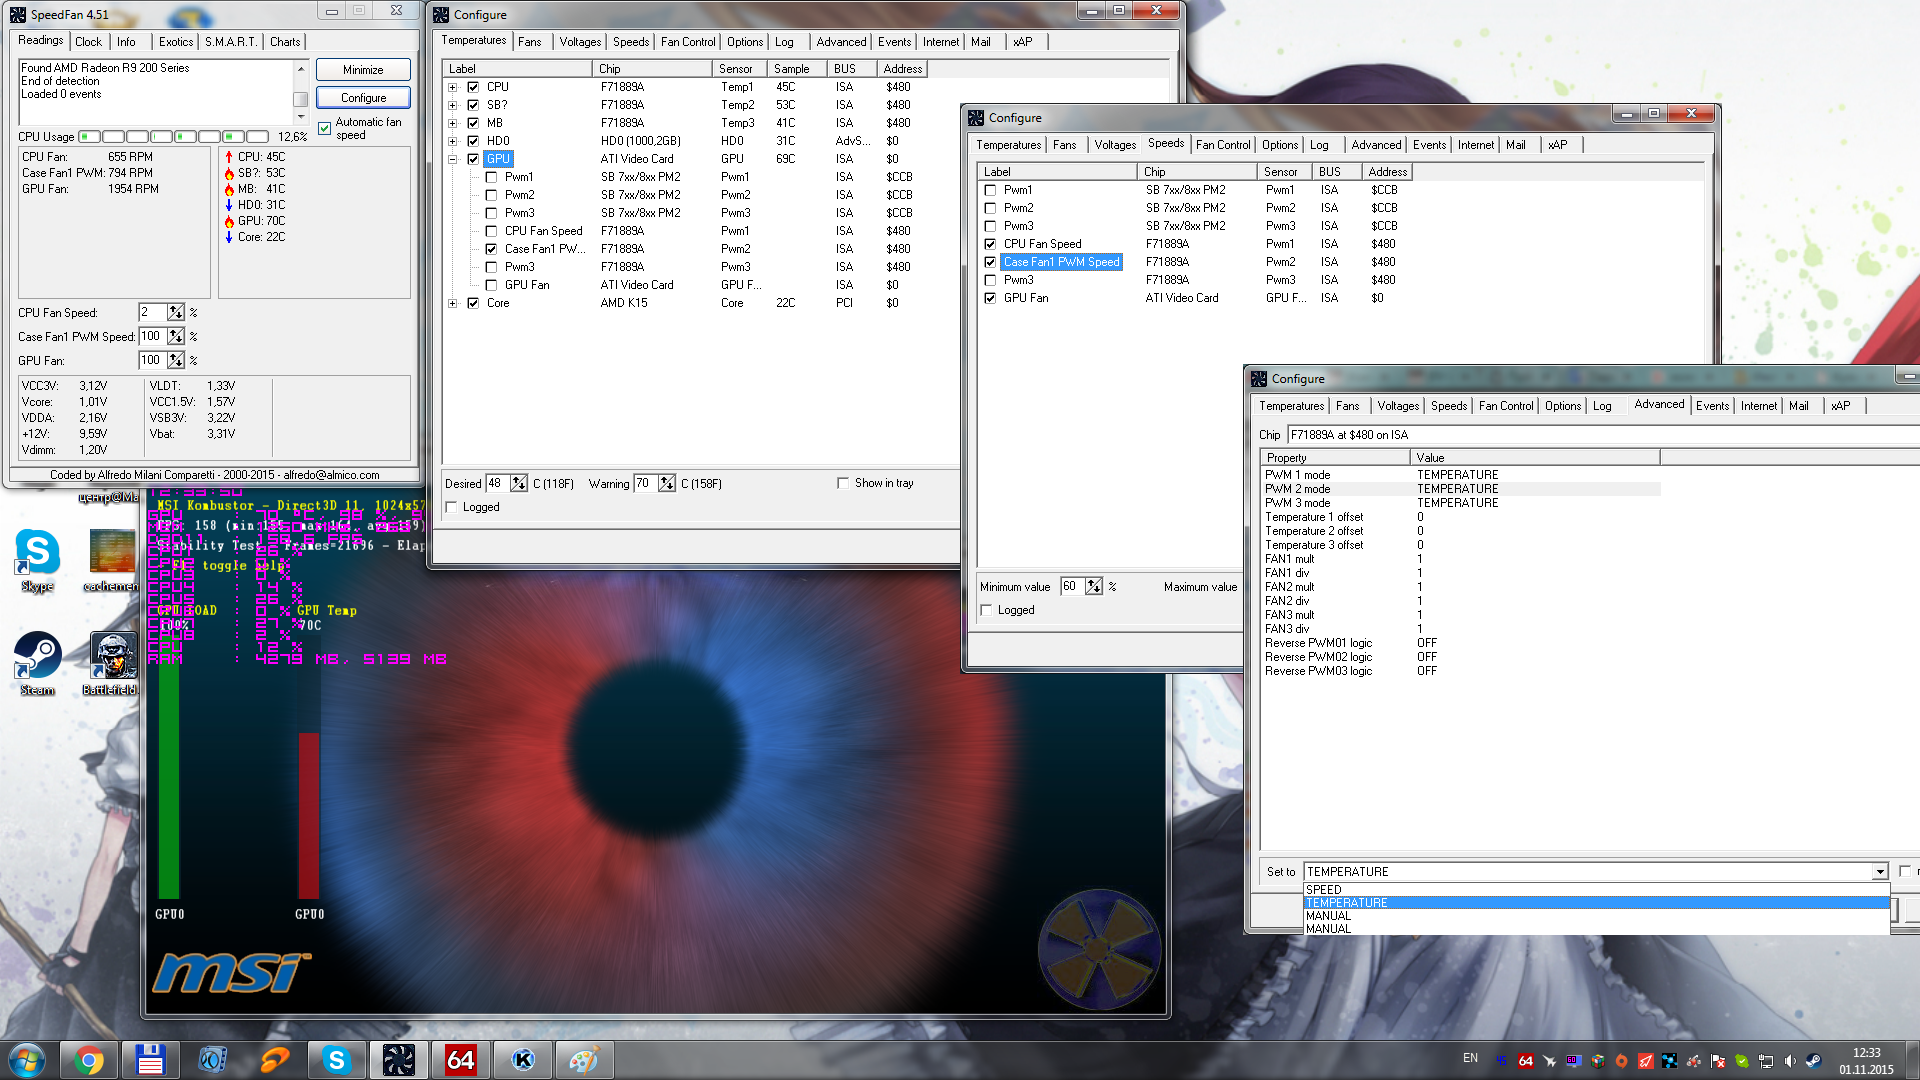Open AIDA64 taskbar icon
This screenshot has height=1080, width=1920.
tap(460, 1060)
